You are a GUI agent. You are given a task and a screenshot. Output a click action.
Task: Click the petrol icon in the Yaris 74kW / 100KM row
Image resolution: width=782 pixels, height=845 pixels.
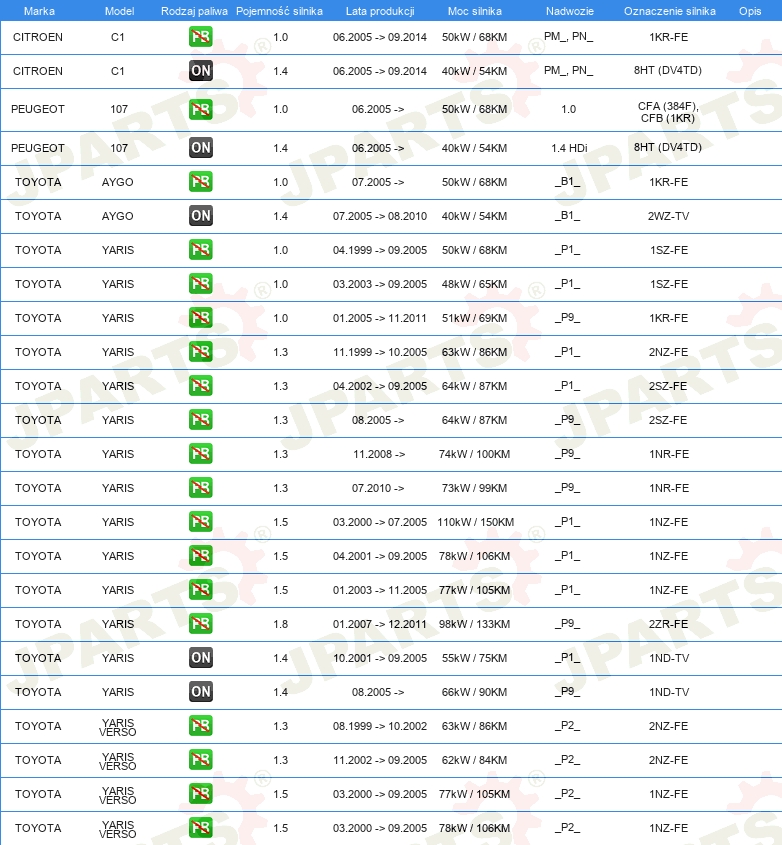pyautogui.click(x=200, y=453)
